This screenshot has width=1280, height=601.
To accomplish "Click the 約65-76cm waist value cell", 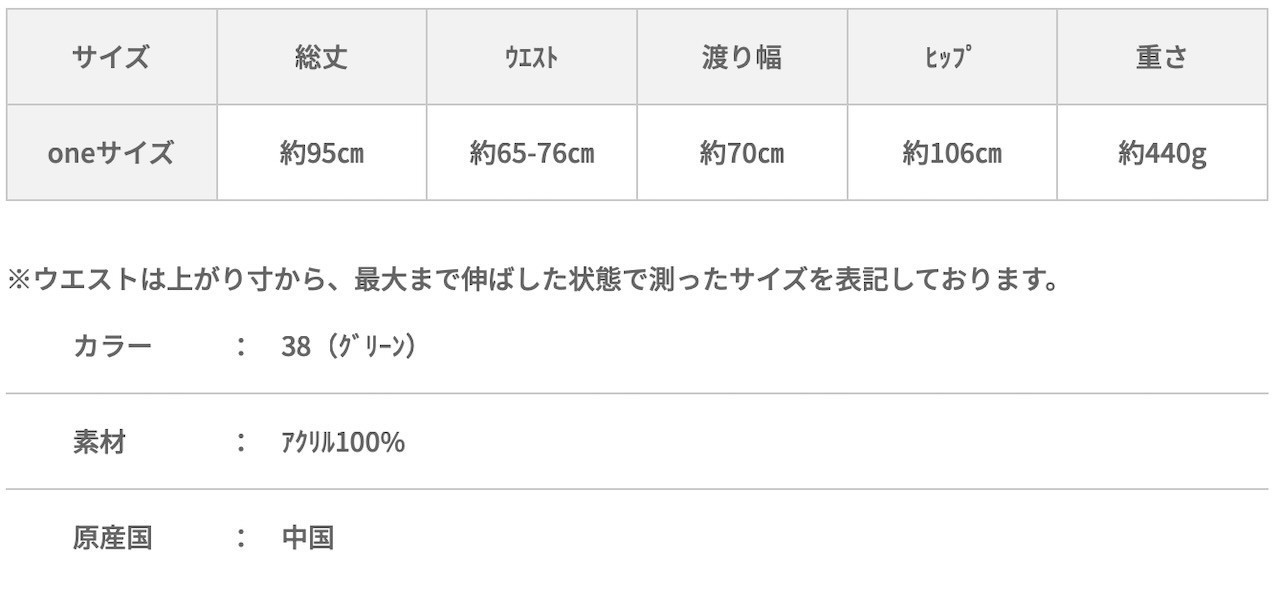I will [531, 153].
